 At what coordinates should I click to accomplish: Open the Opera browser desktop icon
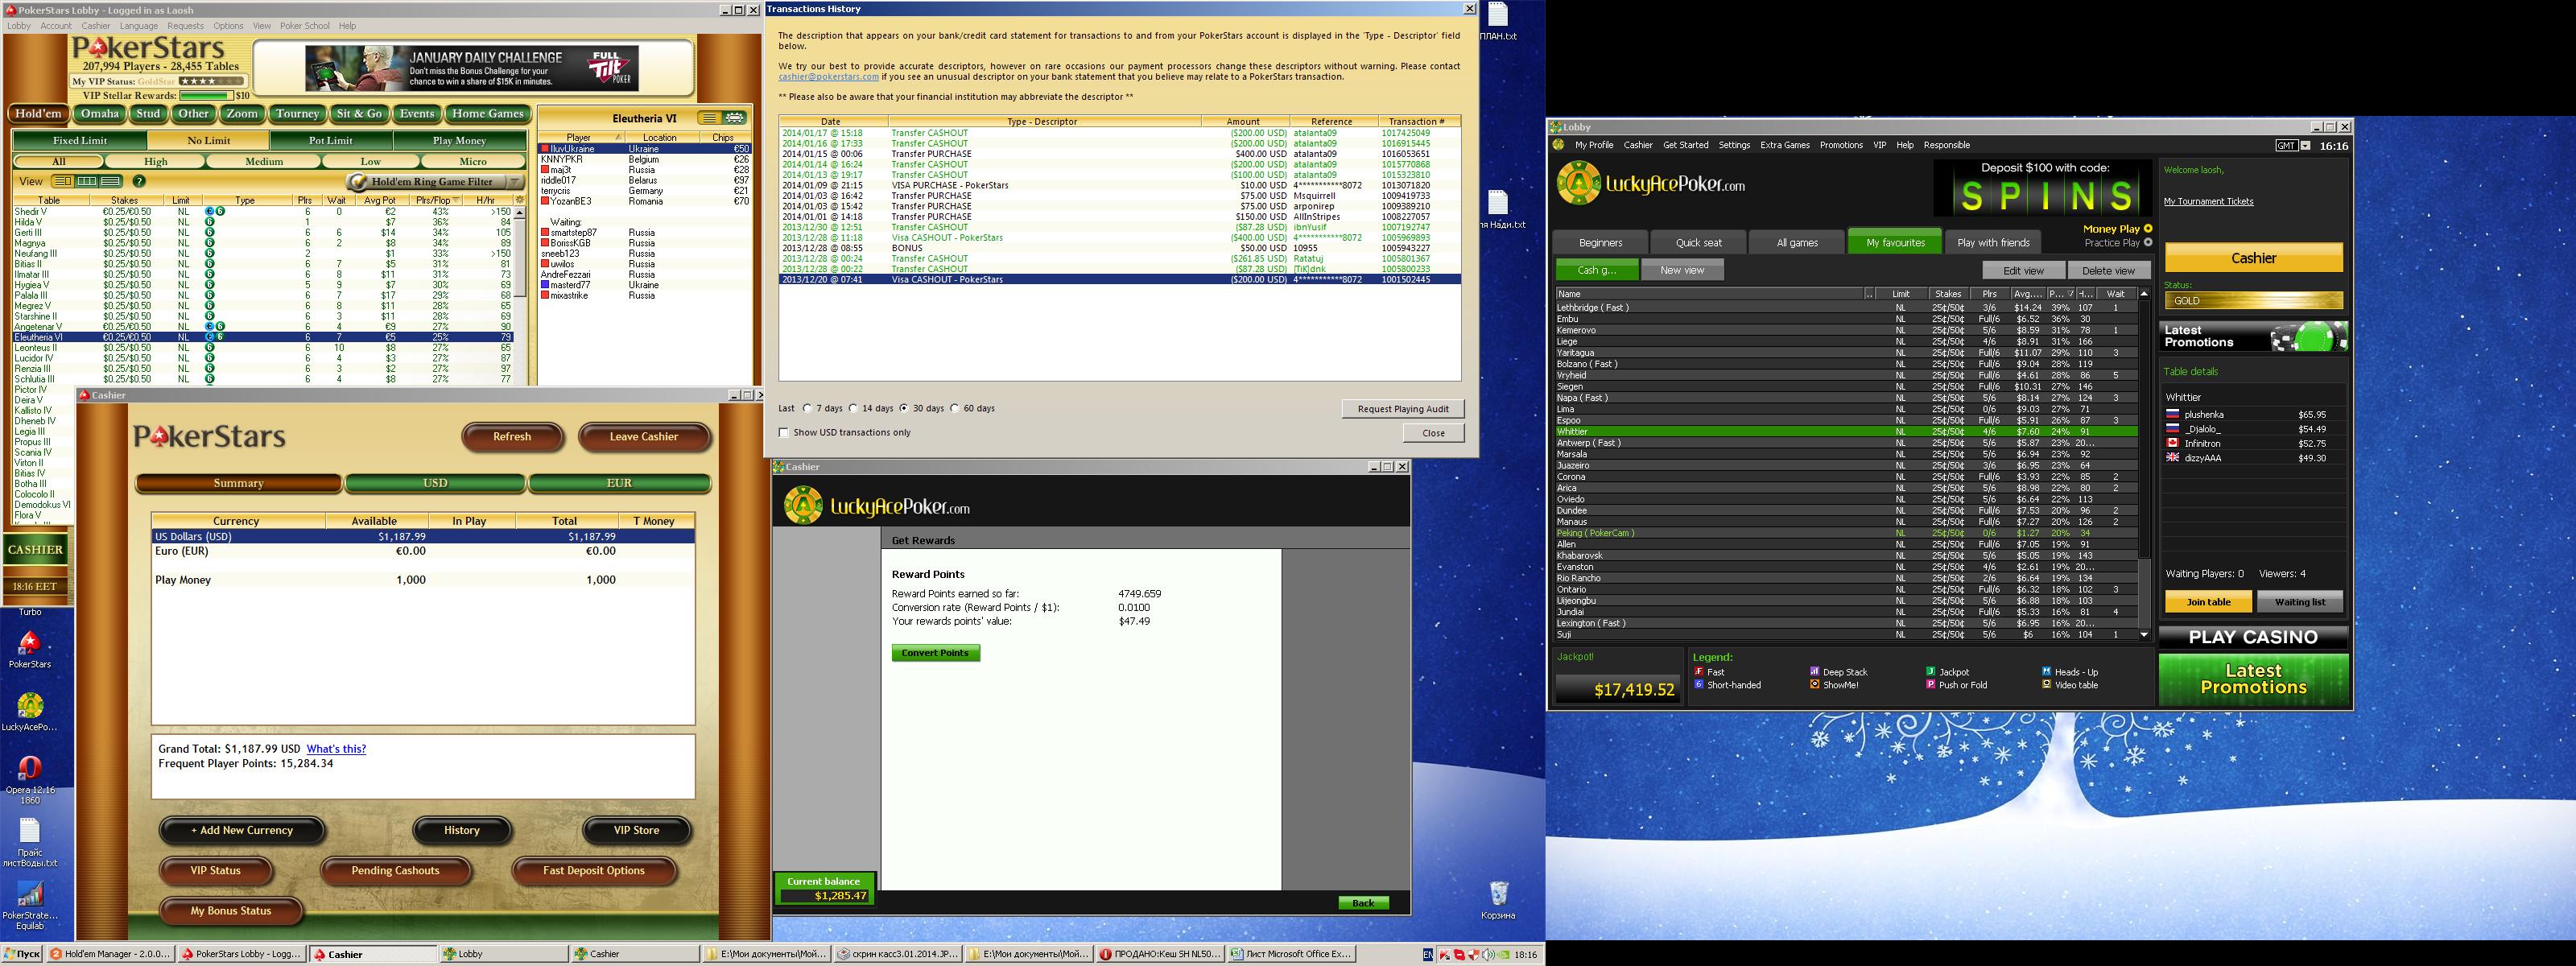coord(30,768)
